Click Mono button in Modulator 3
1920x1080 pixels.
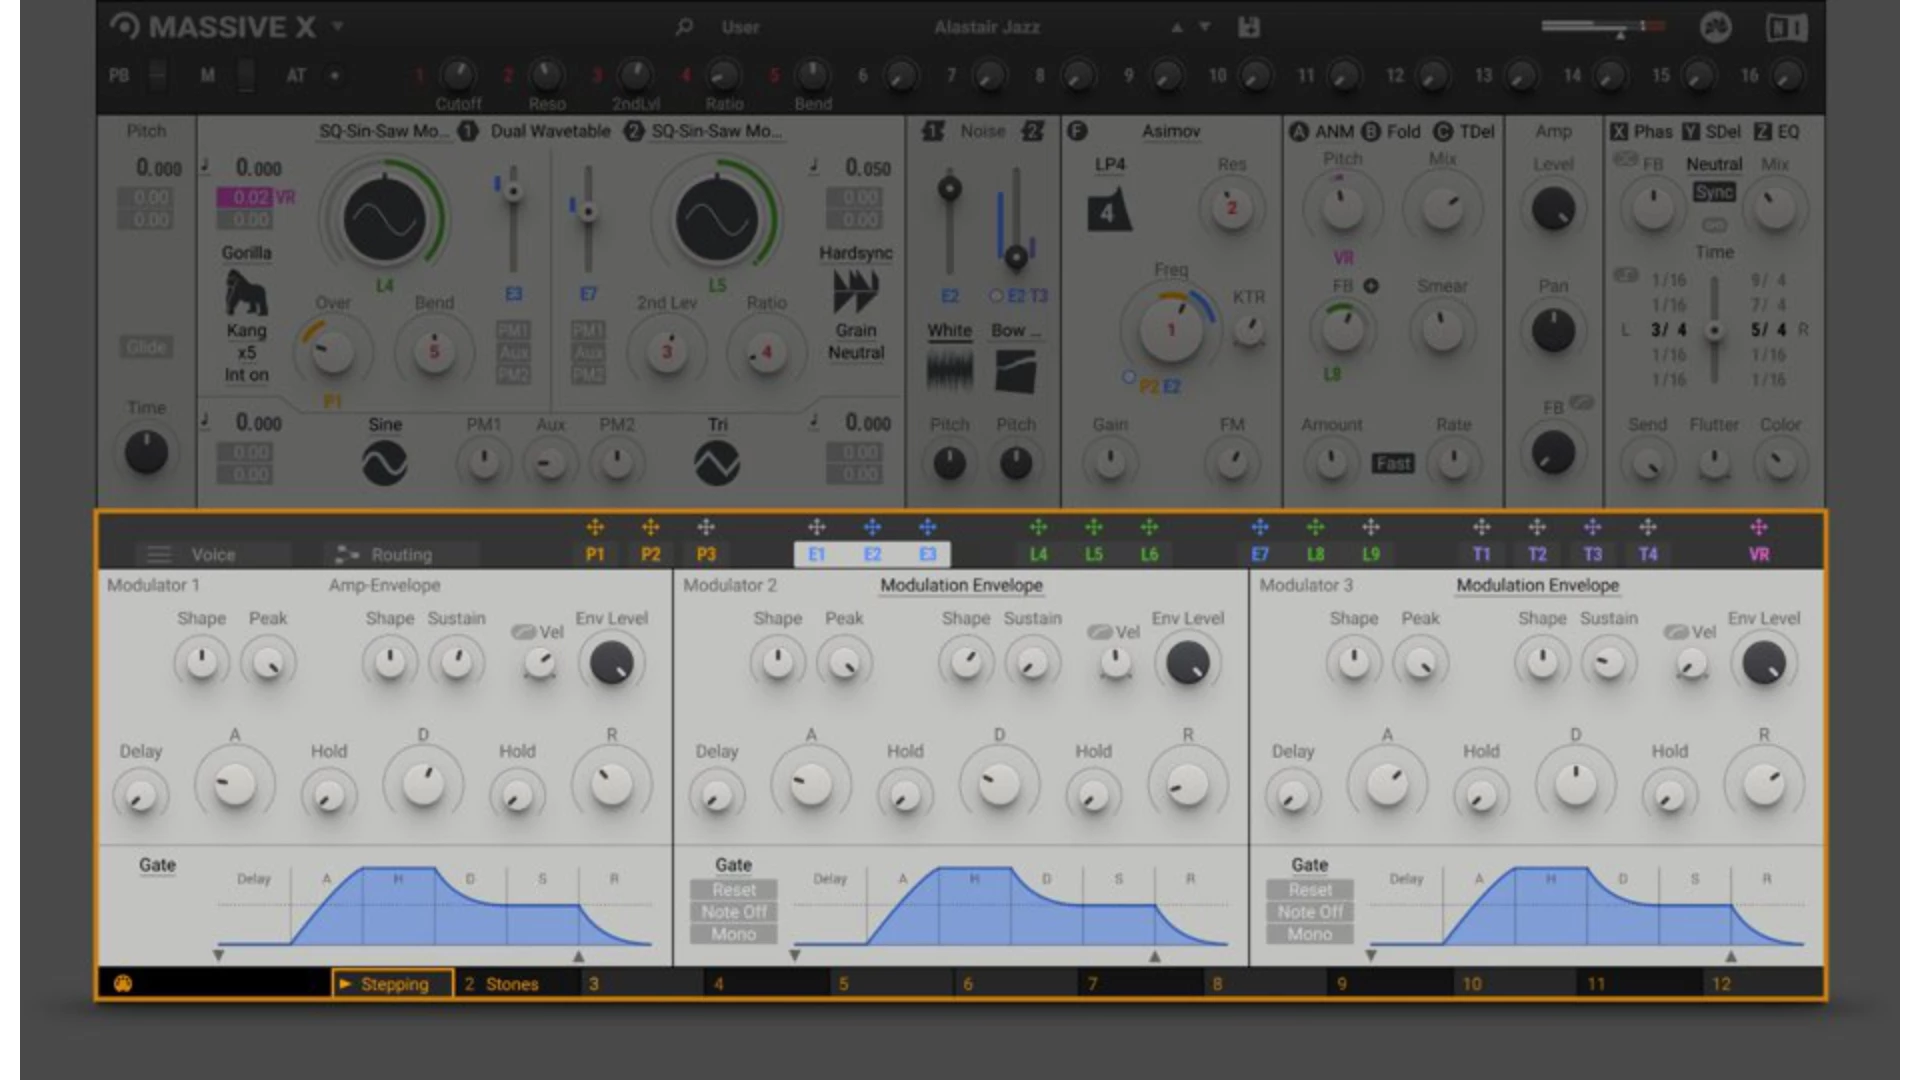click(x=1310, y=934)
